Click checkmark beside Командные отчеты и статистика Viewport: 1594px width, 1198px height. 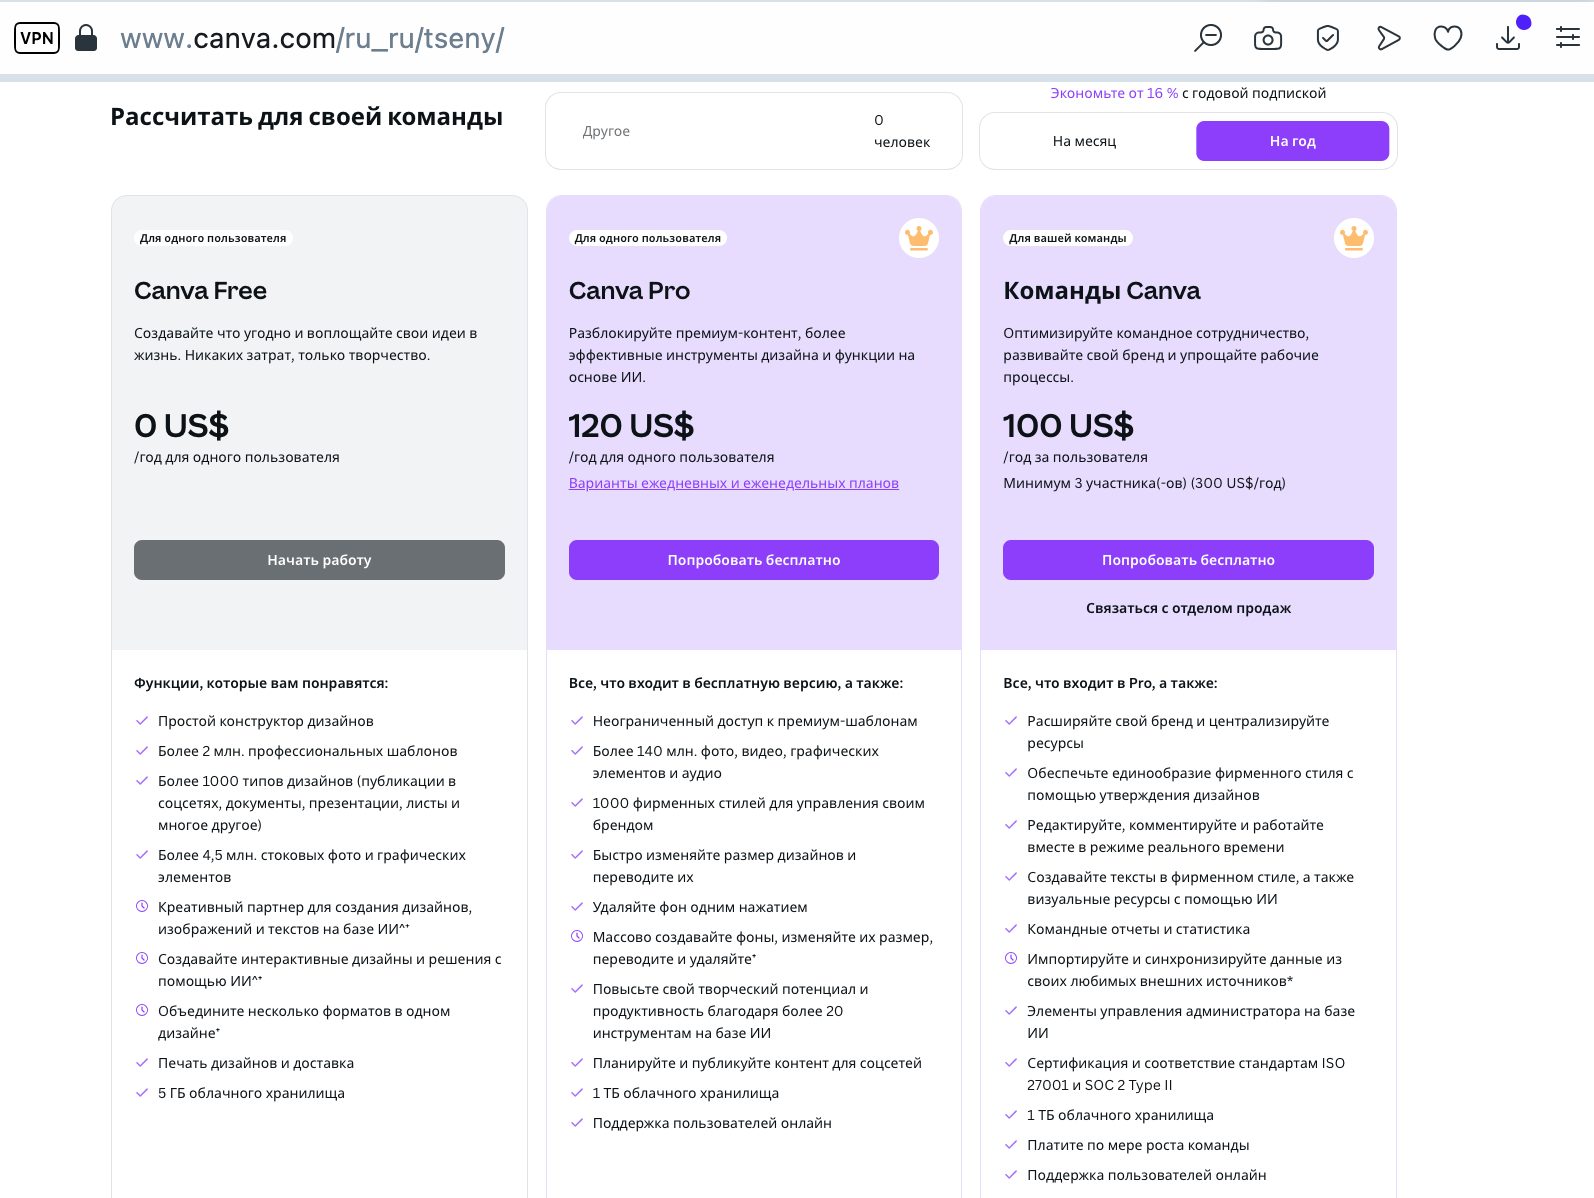1011,929
